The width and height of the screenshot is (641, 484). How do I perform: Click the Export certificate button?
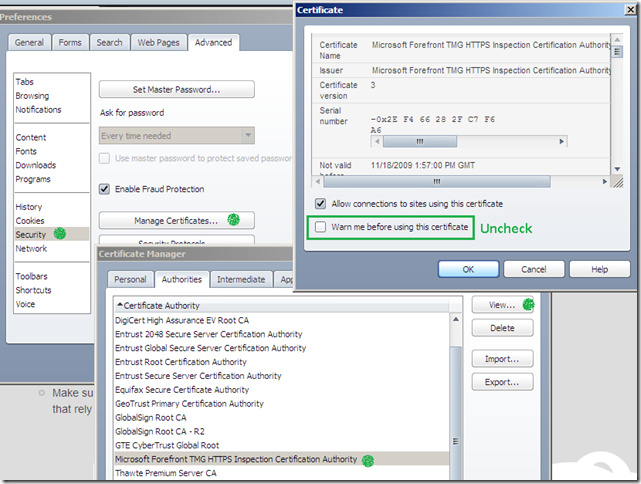pyautogui.click(x=502, y=382)
